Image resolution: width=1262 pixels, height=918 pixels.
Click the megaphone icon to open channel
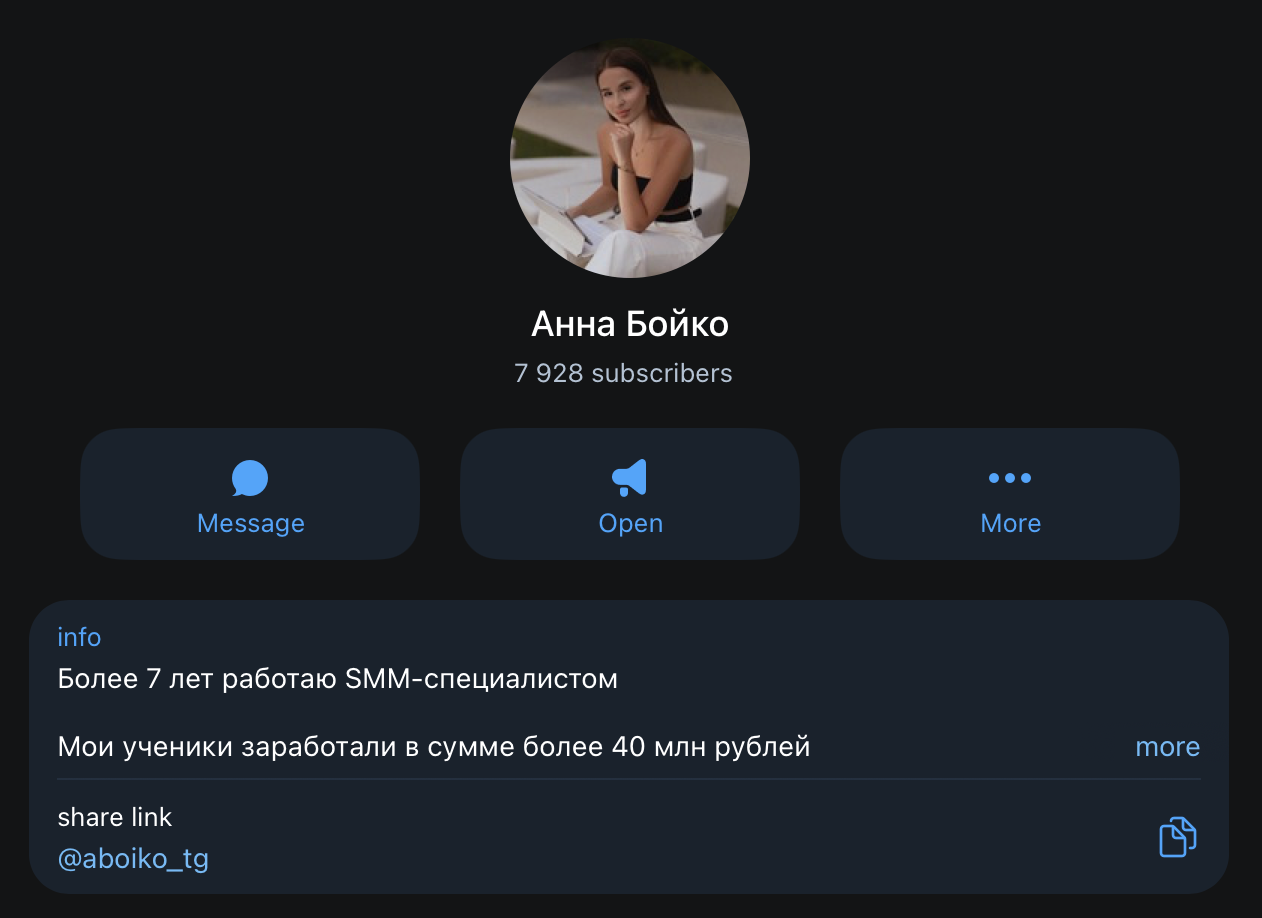[x=630, y=478]
